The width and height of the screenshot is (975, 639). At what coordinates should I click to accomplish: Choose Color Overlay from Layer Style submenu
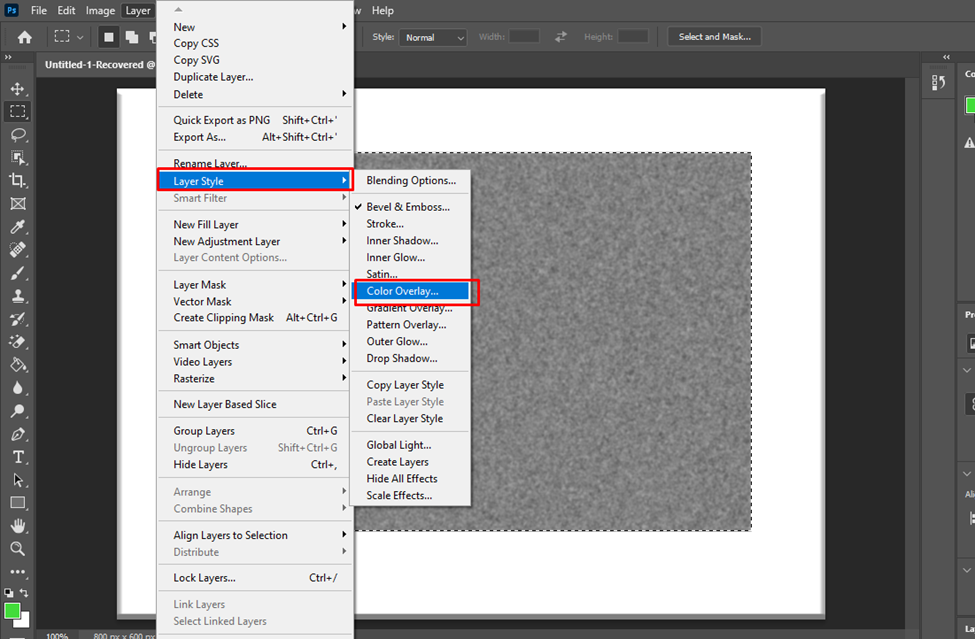[410, 291]
